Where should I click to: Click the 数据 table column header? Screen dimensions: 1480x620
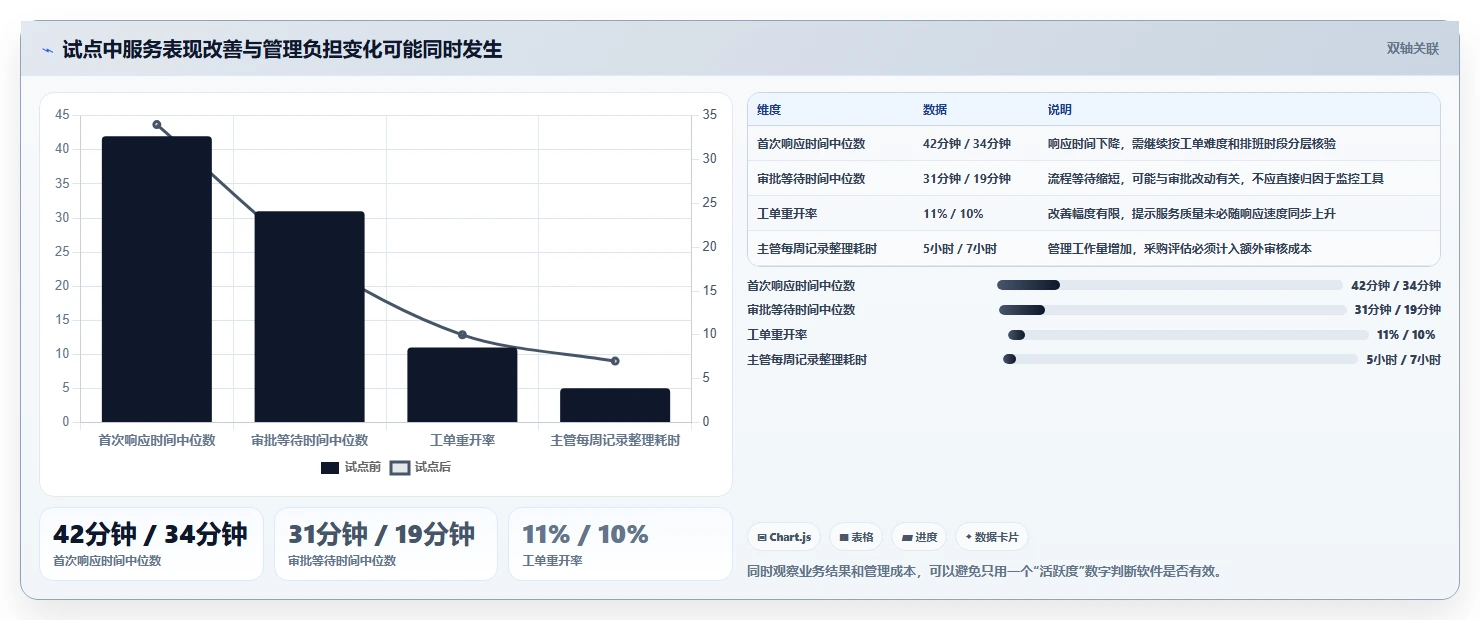[935, 109]
